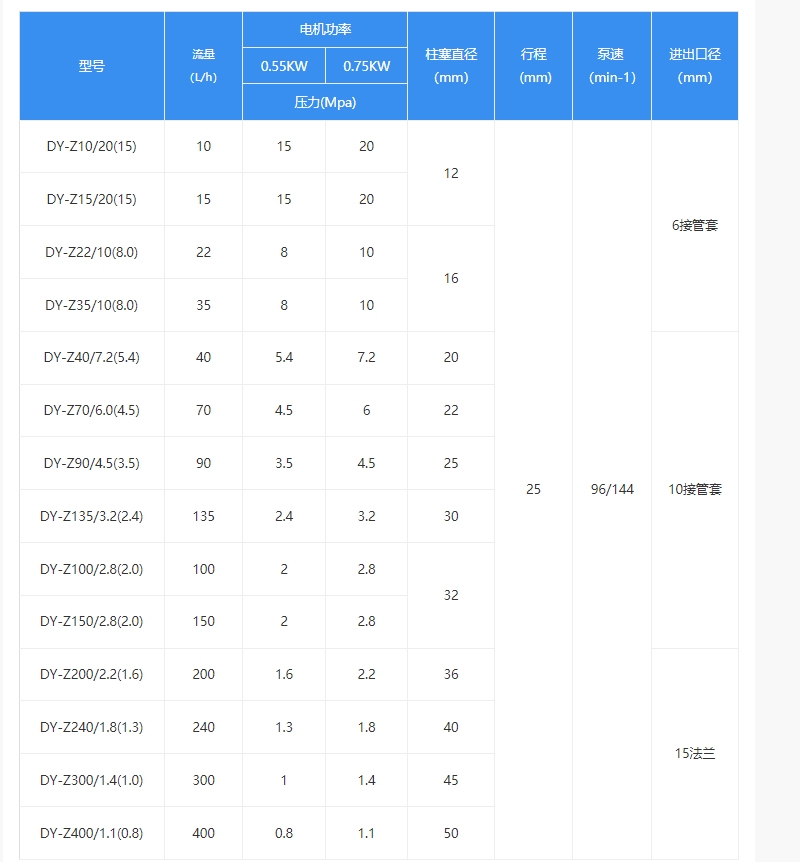Click plunger diameter 30 cell

[451, 516]
